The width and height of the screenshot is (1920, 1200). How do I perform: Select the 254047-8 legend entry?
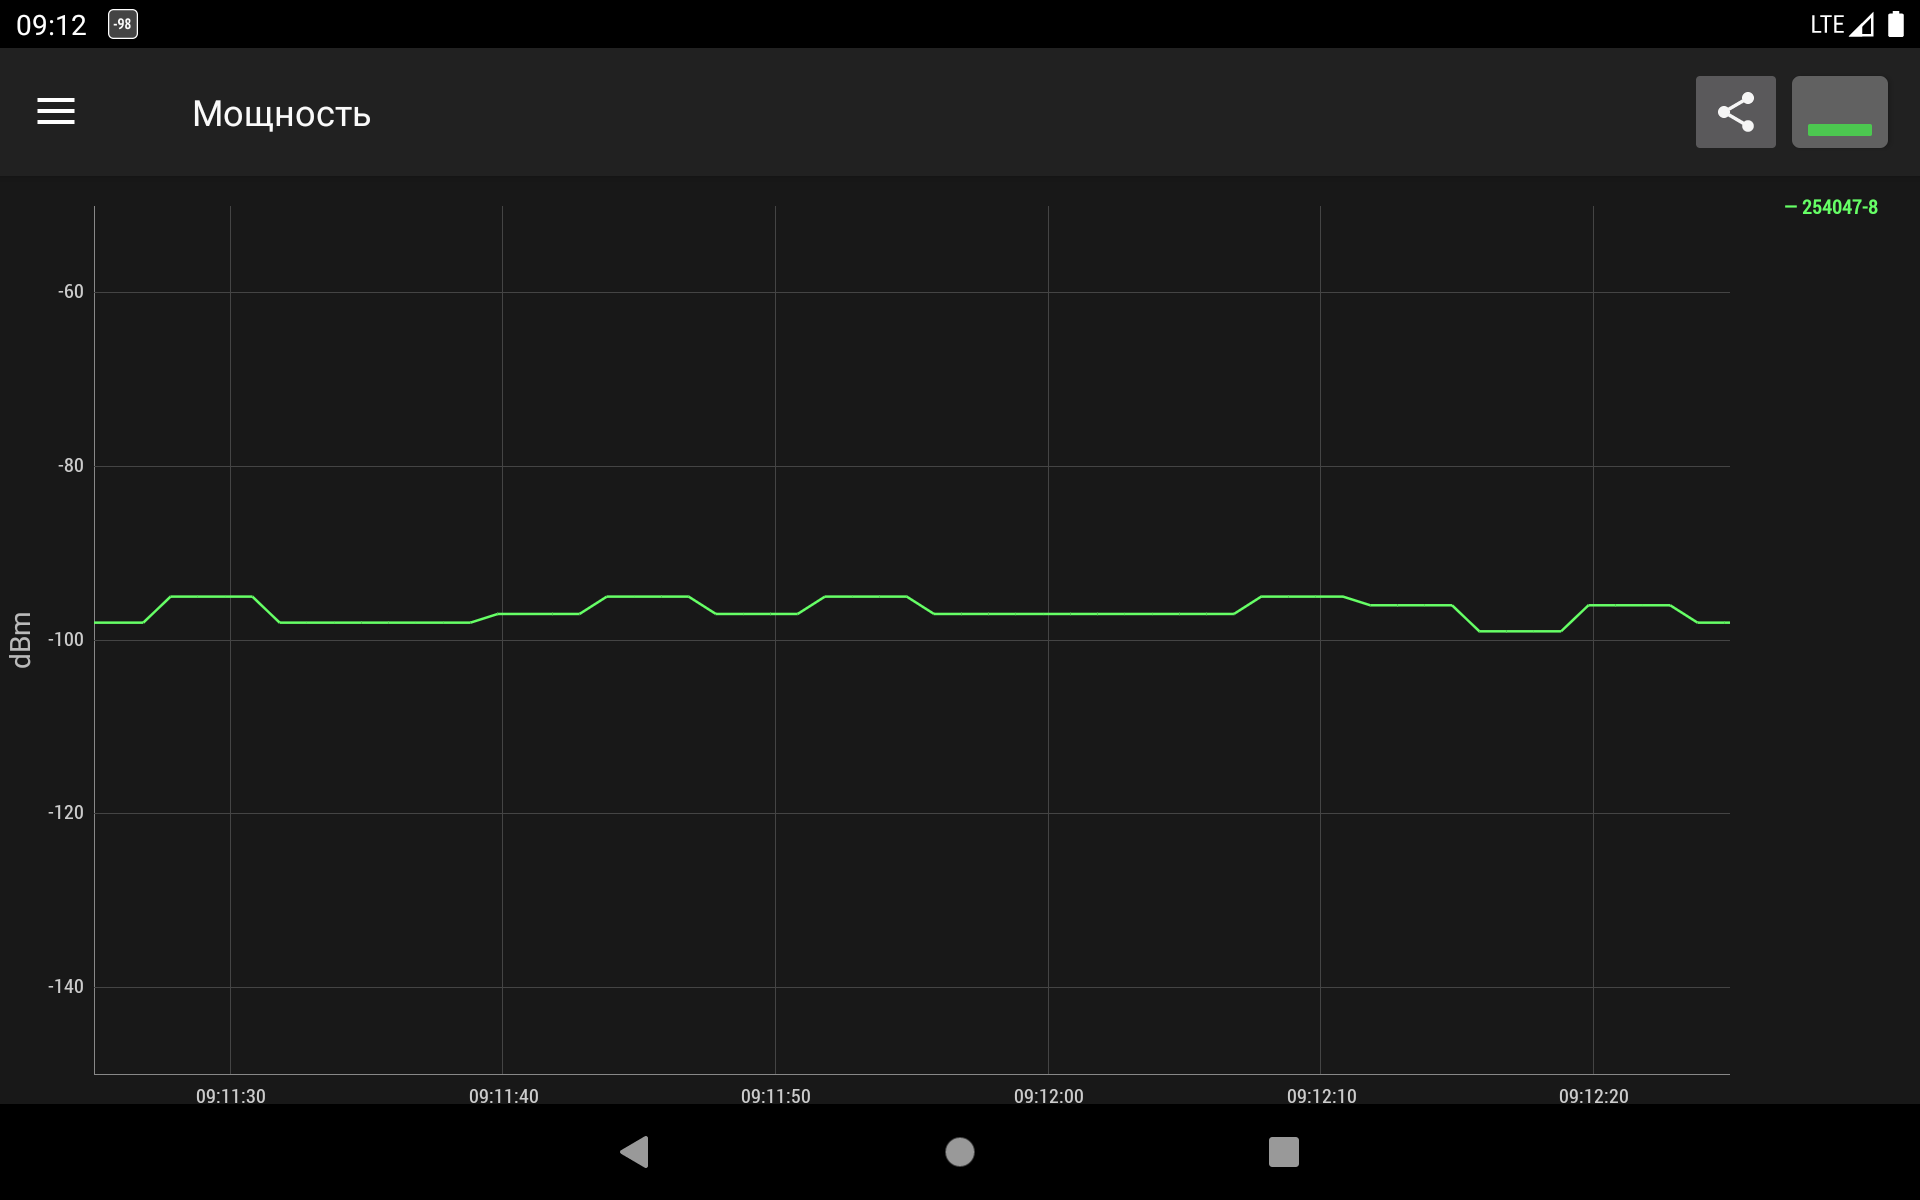tap(1831, 207)
